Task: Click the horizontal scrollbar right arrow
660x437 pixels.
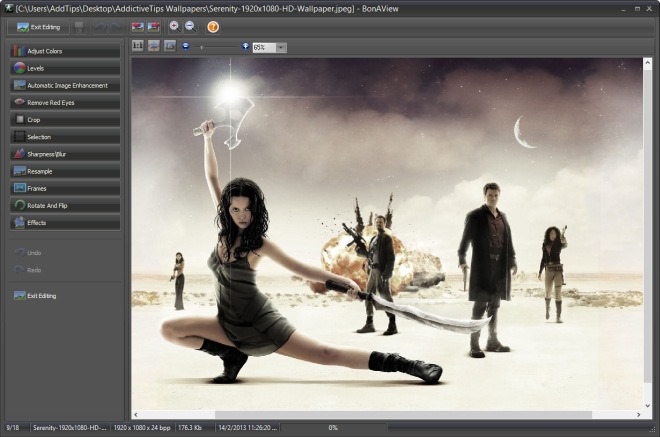Action: click(639, 415)
